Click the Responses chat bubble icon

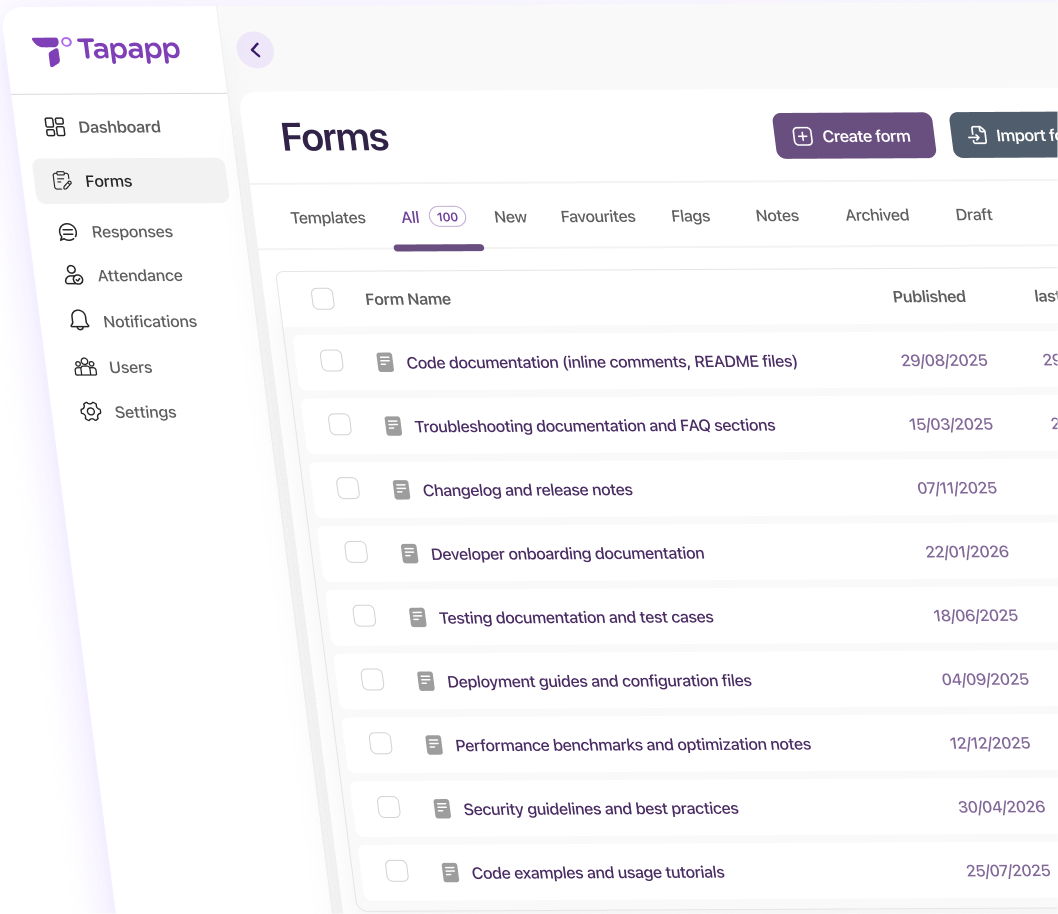tap(68, 232)
